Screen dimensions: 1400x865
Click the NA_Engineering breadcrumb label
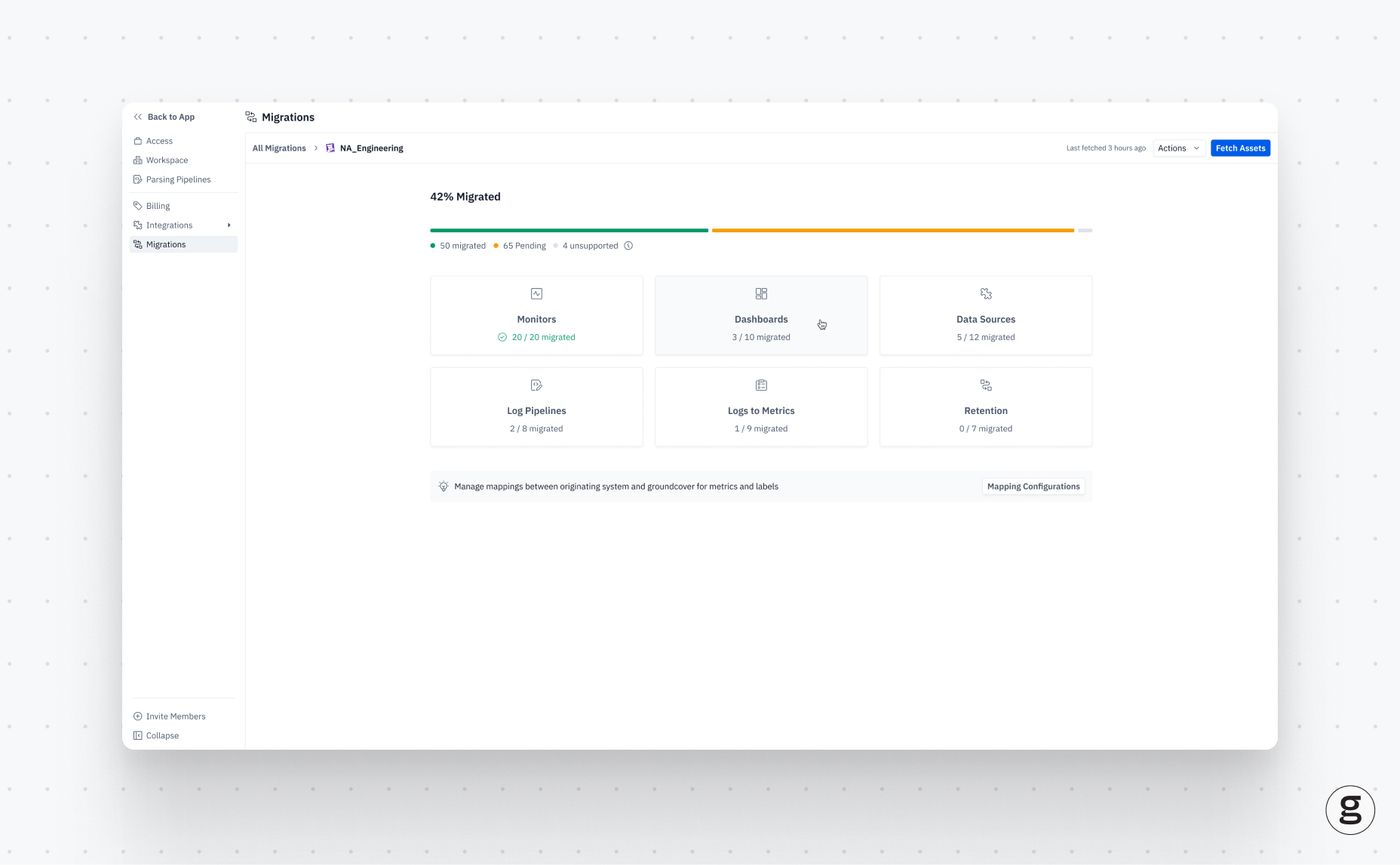click(371, 148)
